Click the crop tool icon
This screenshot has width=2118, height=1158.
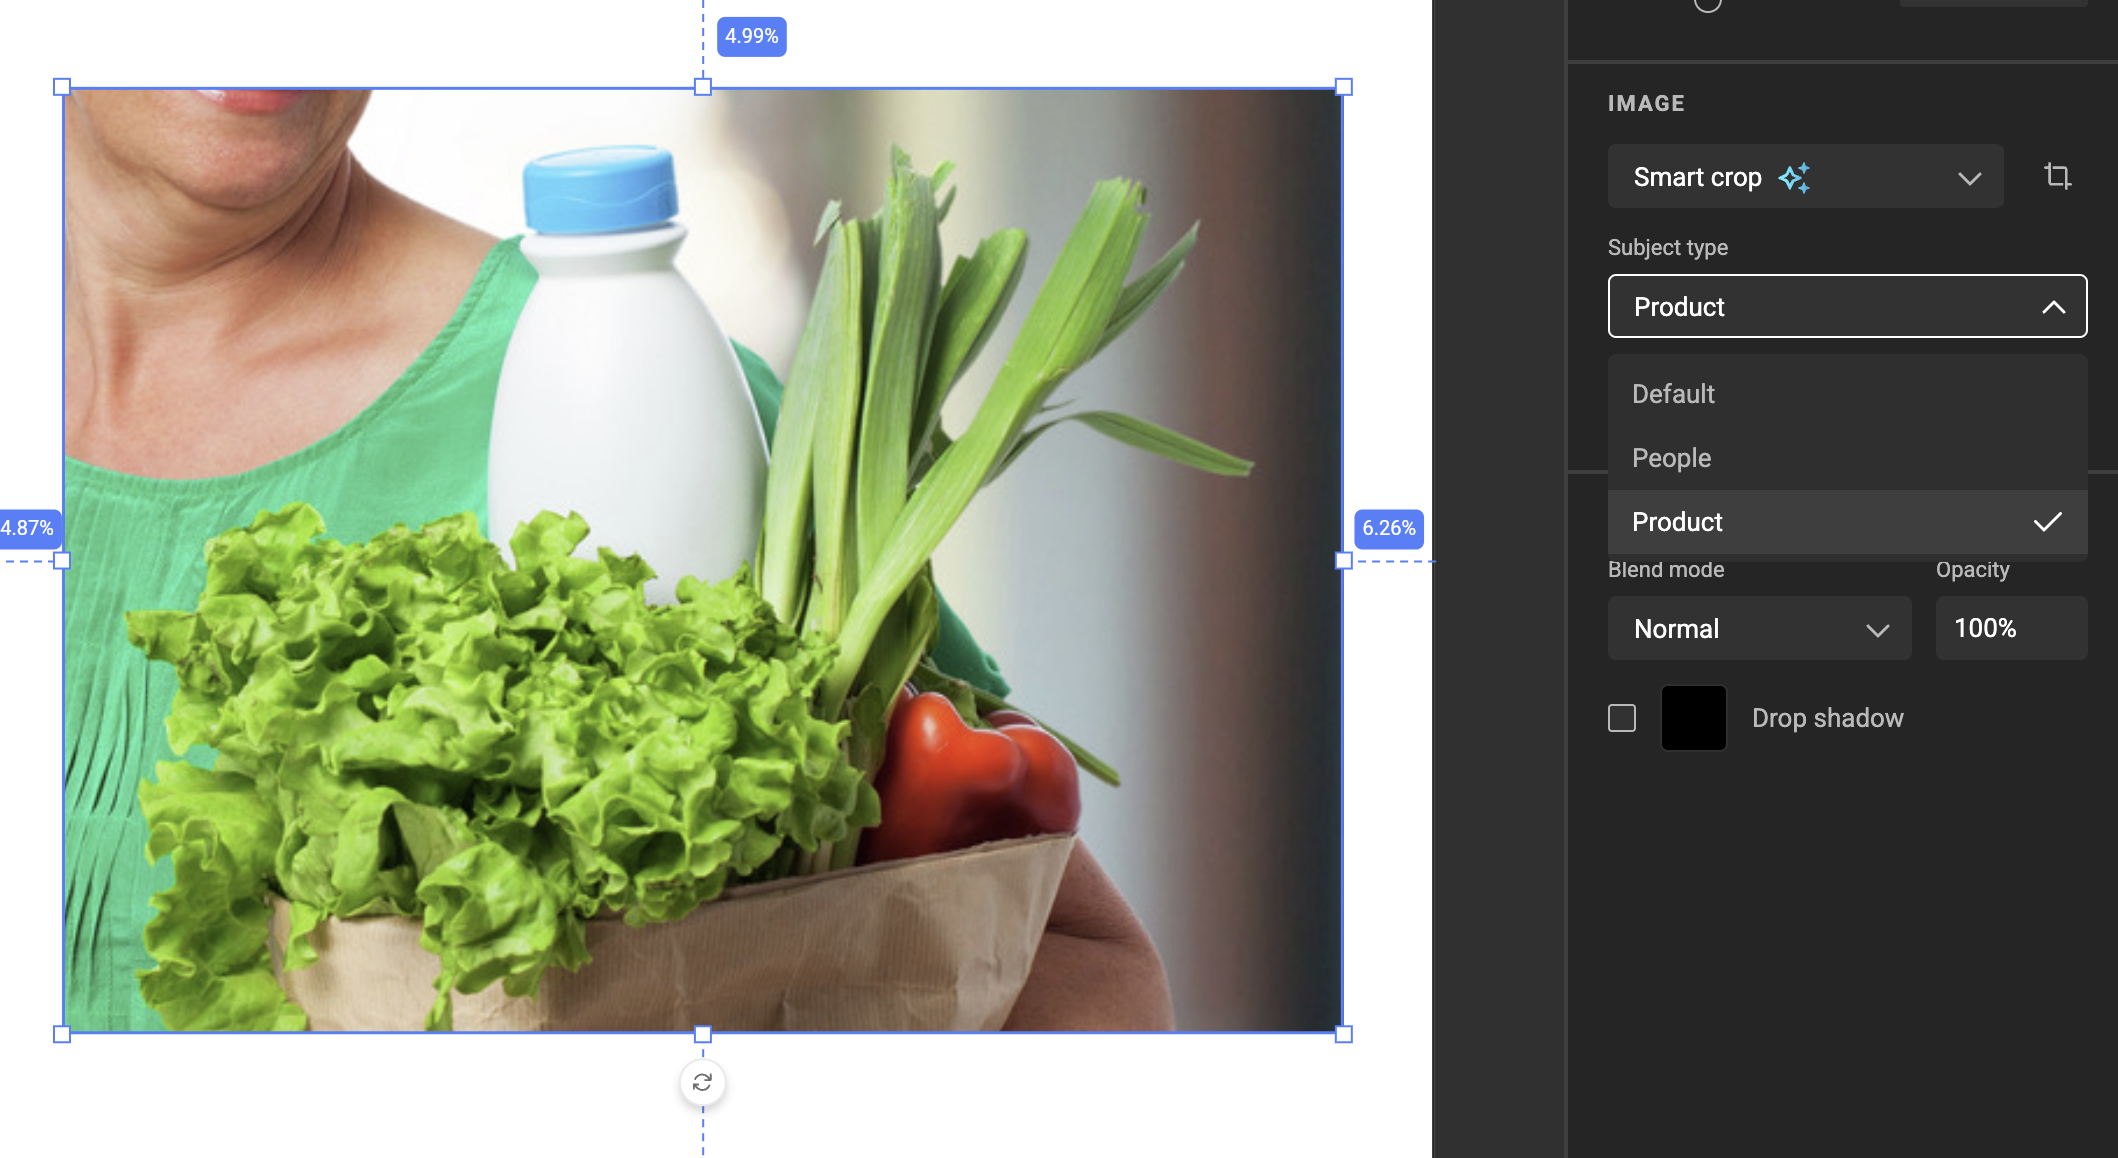[2057, 177]
